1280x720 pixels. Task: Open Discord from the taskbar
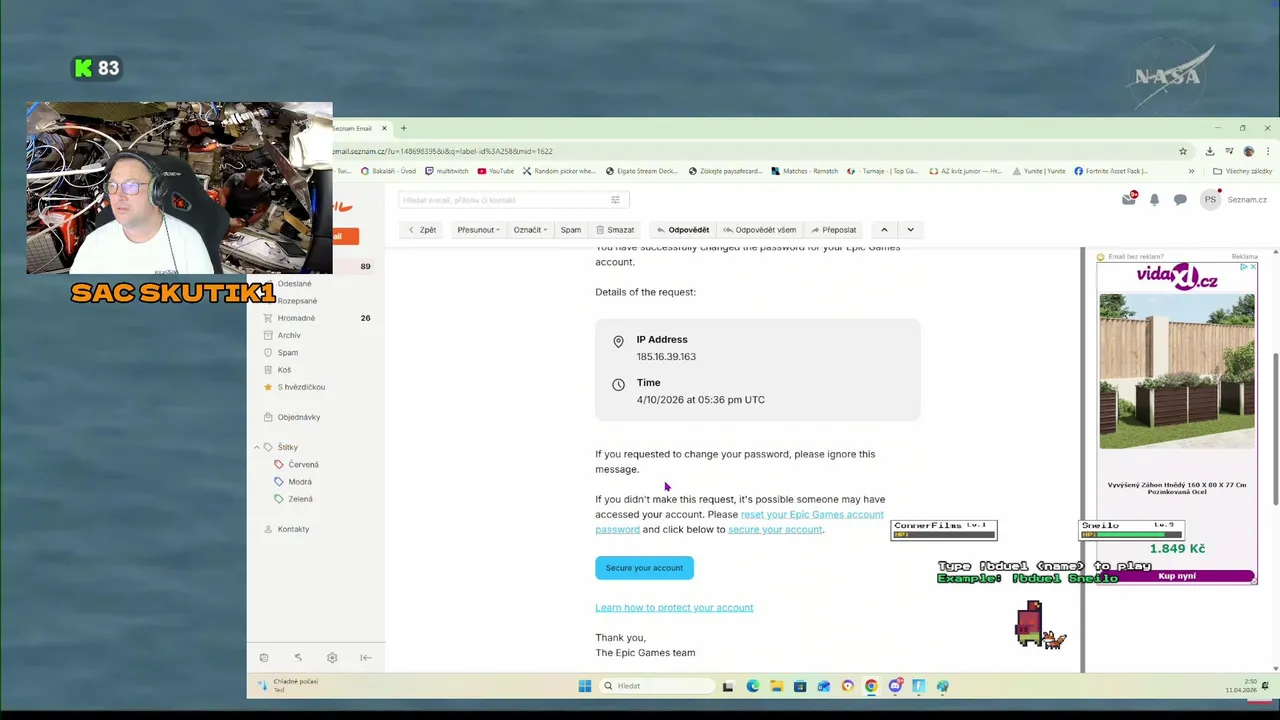tap(895, 686)
